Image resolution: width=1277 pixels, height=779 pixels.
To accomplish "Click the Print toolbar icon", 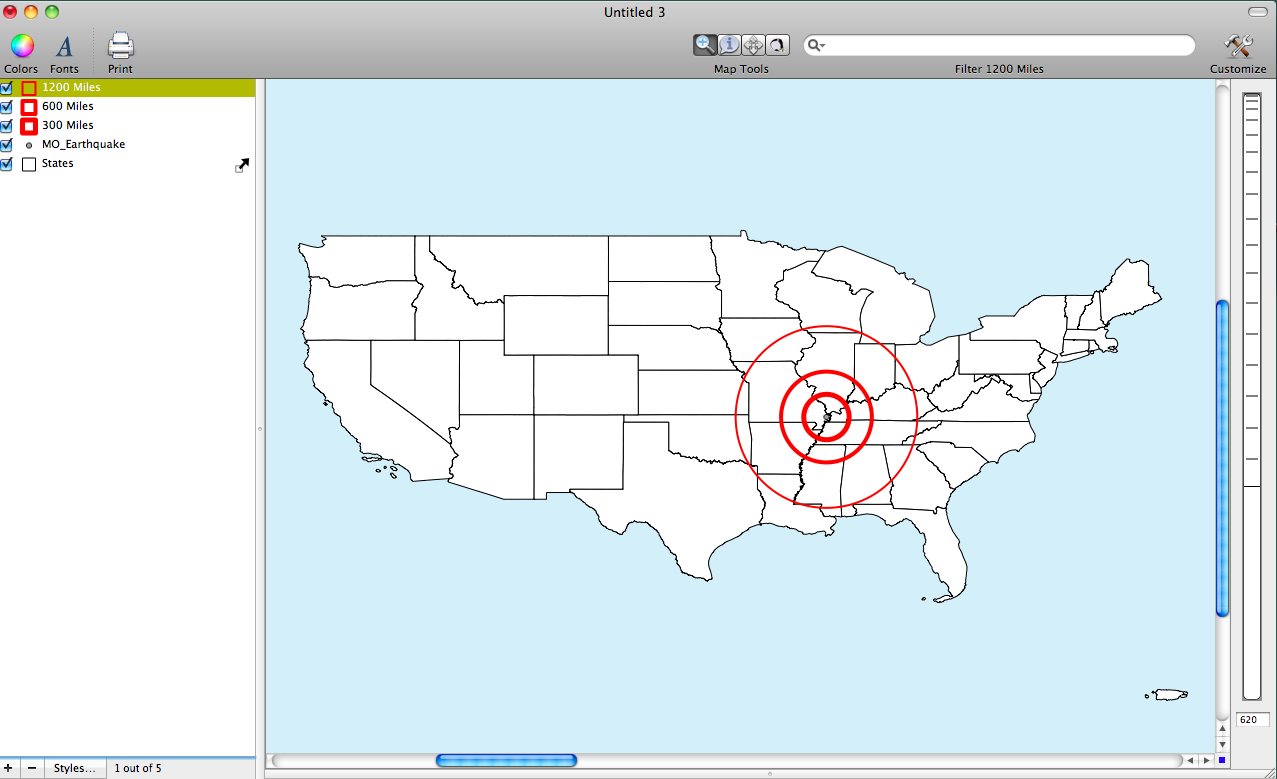I will tap(120, 46).
